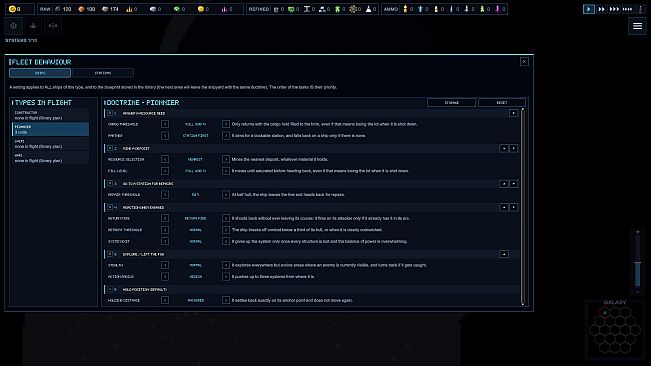Set game speed to double fast-forward
The width and height of the screenshot is (651, 366).
pos(601,9)
